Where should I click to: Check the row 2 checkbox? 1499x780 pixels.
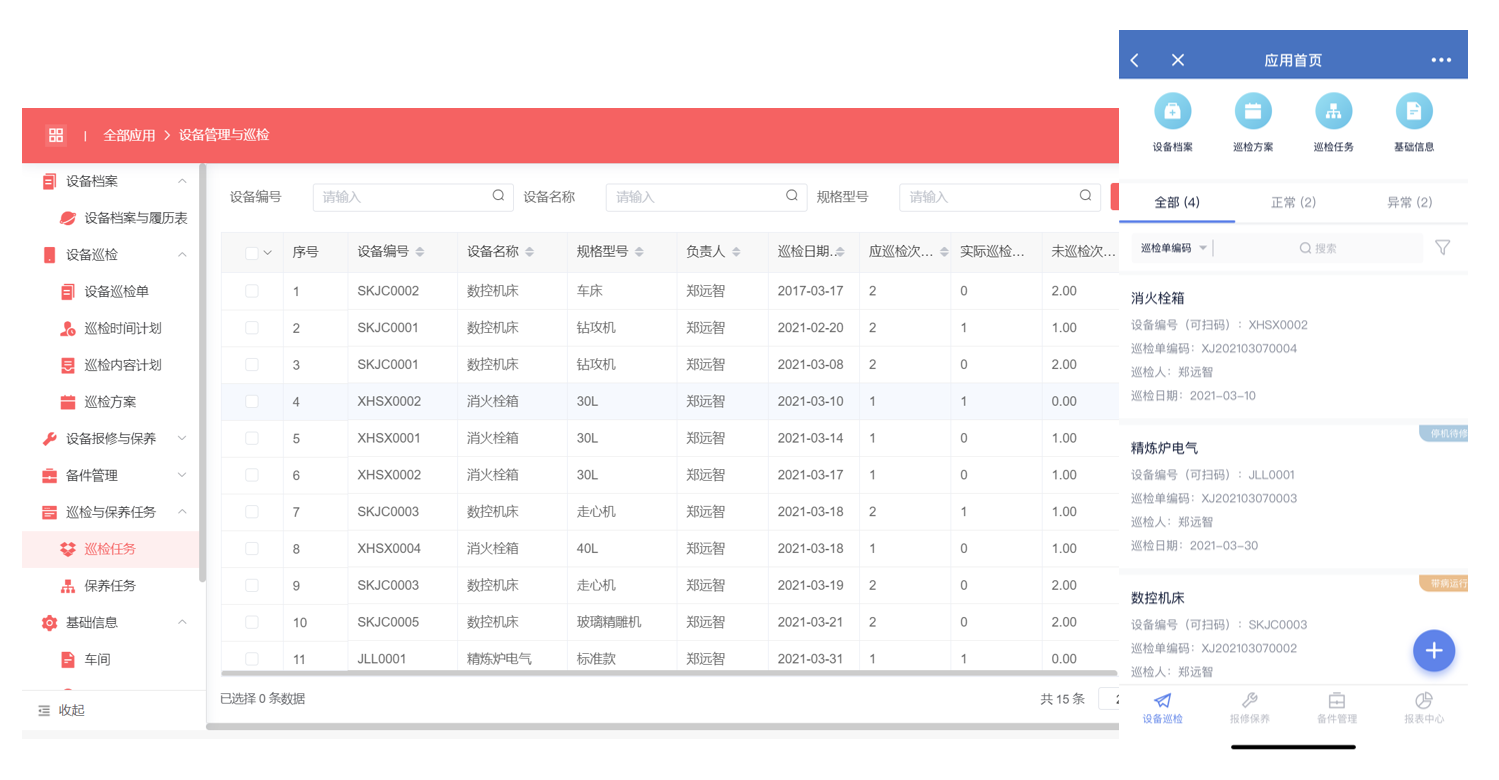(252, 328)
